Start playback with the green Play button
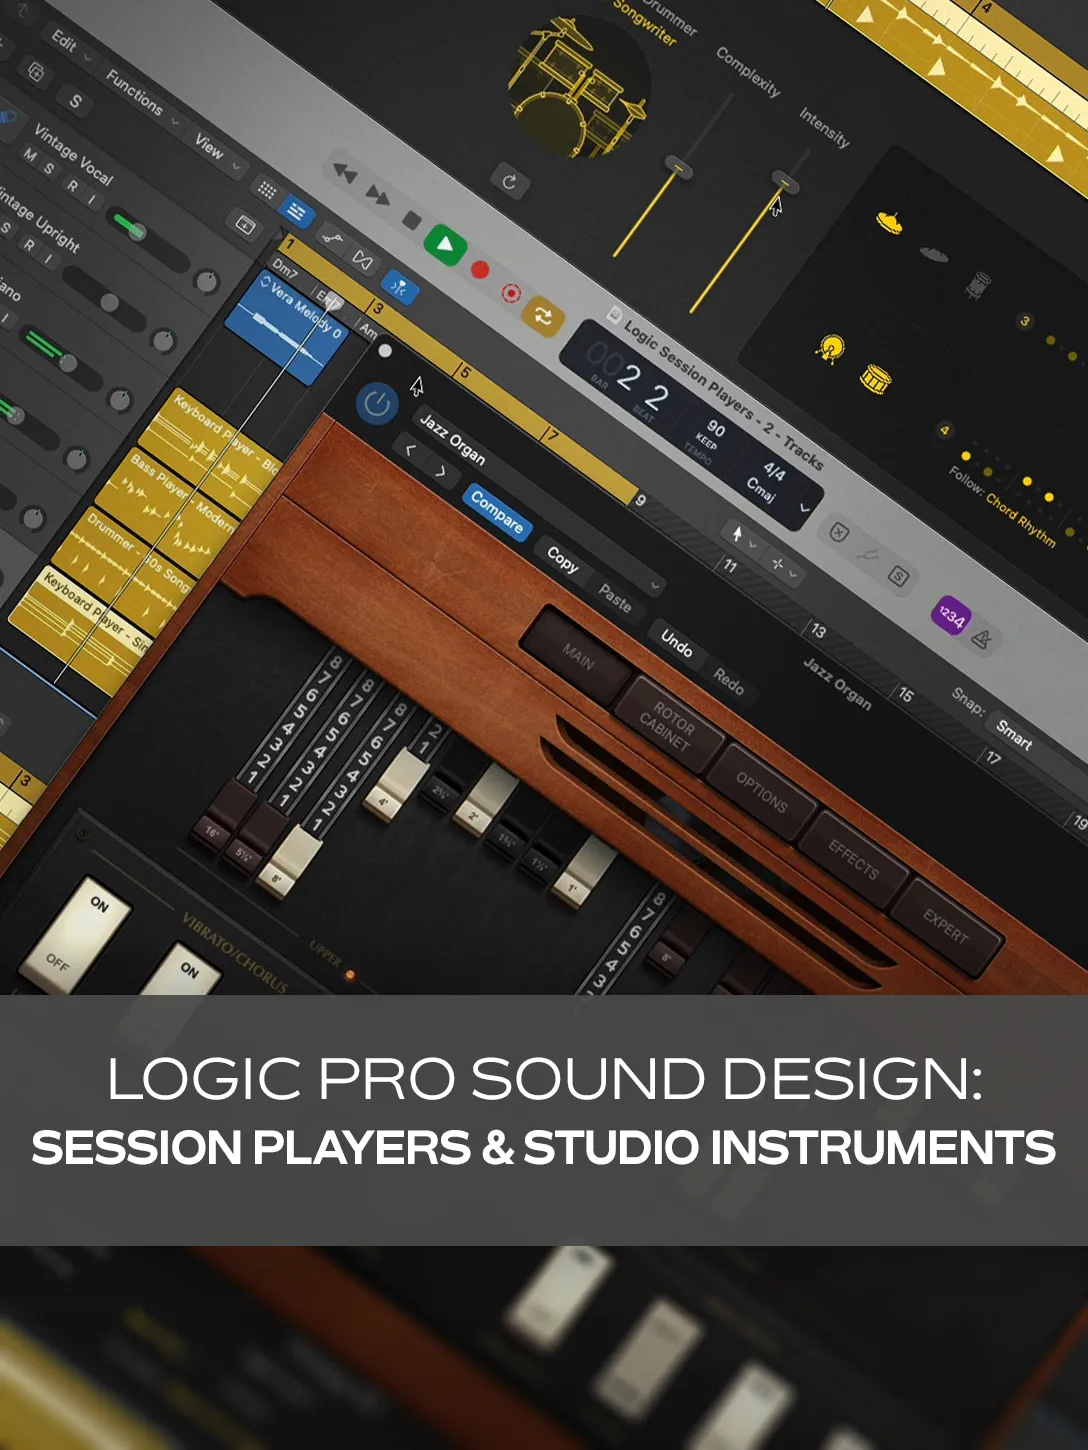 tap(445, 244)
